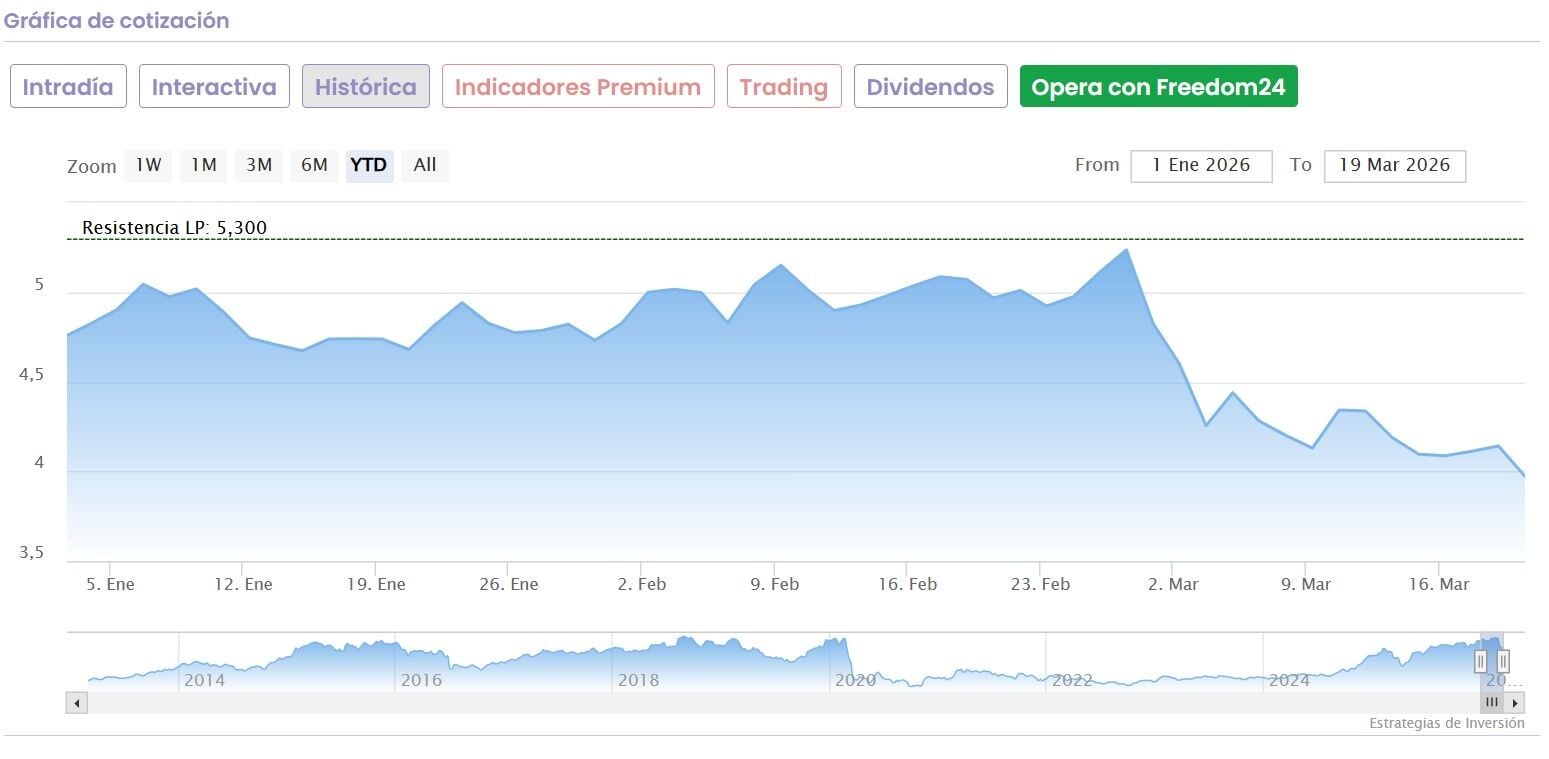Screen dimensions: 1549x759
Task: Set zoom to 3M
Action: pos(259,166)
